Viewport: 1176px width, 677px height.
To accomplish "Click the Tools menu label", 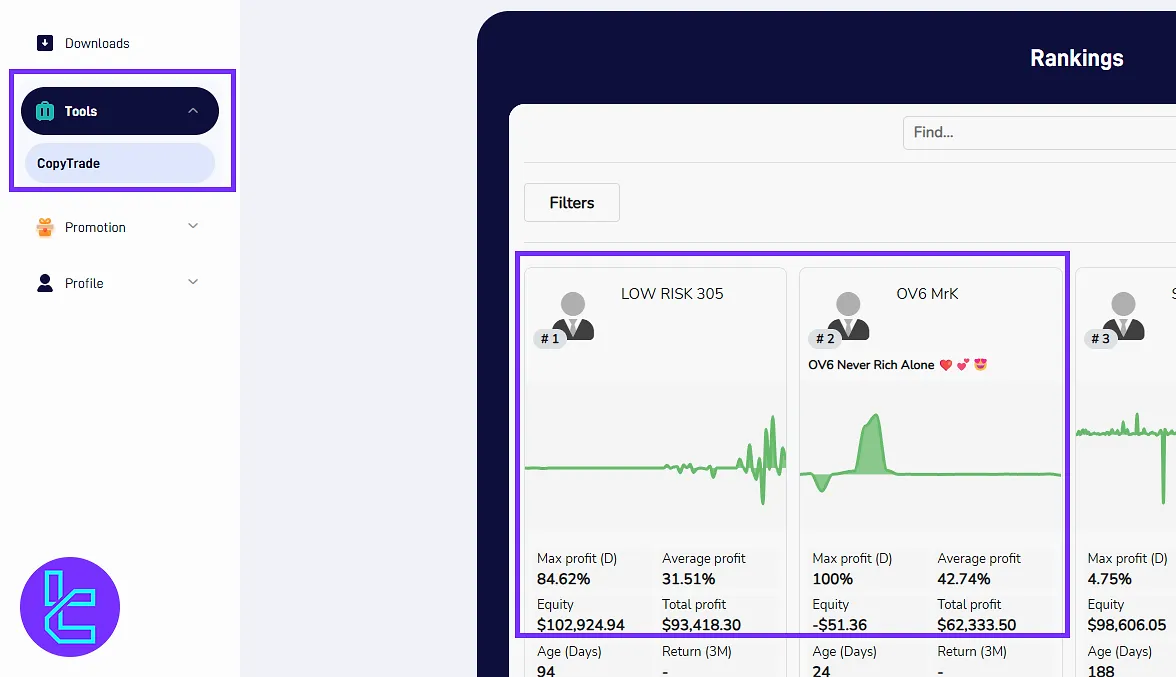I will click(81, 111).
